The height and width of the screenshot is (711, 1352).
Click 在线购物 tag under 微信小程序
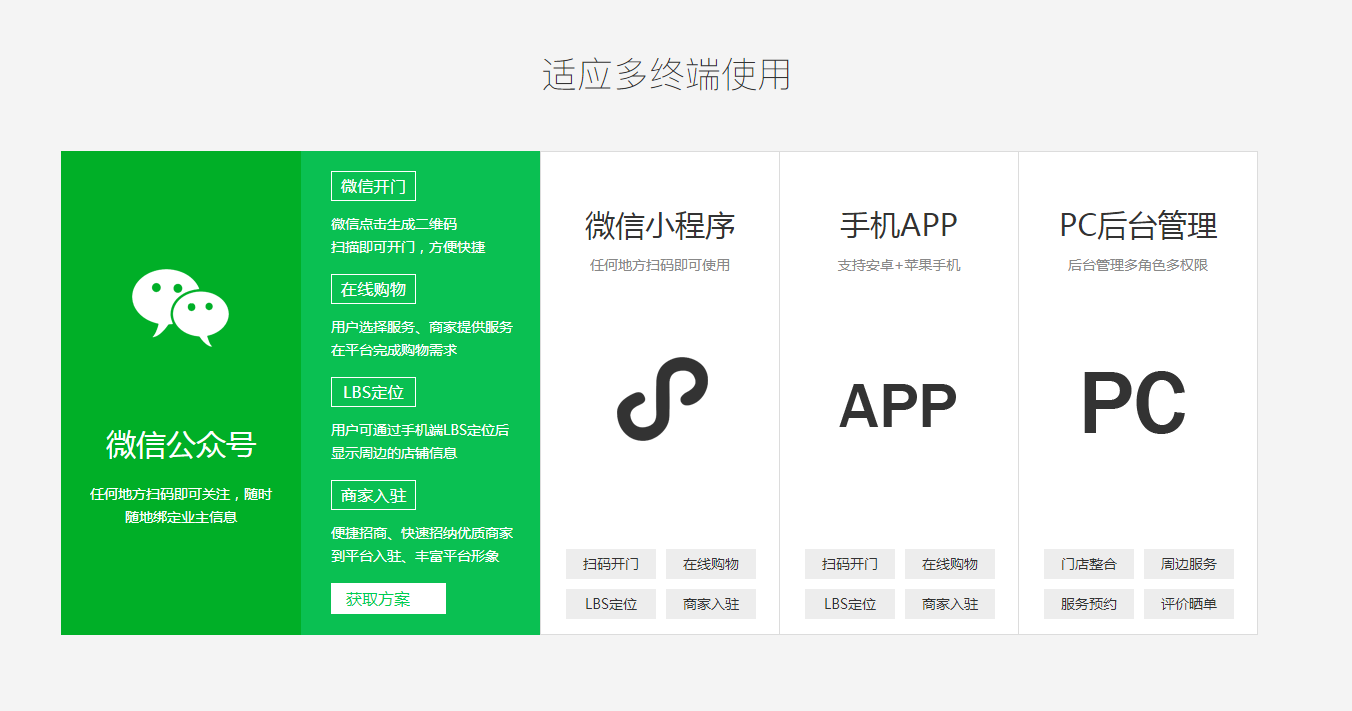point(711,564)
